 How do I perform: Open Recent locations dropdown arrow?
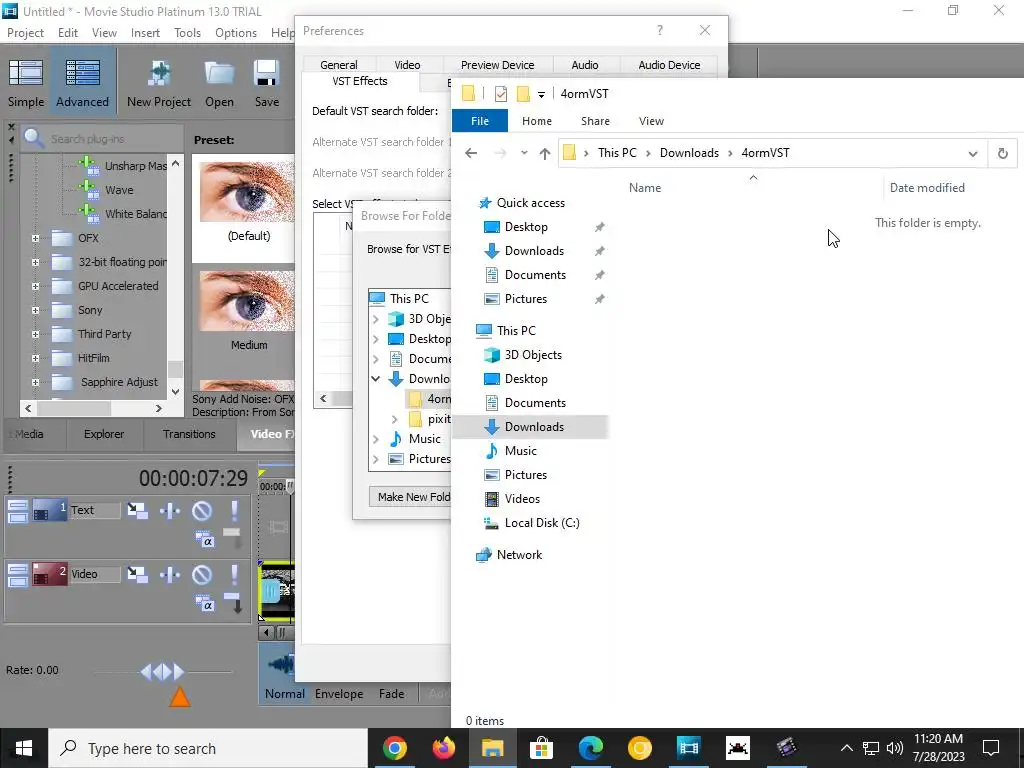tap(524, 153)
